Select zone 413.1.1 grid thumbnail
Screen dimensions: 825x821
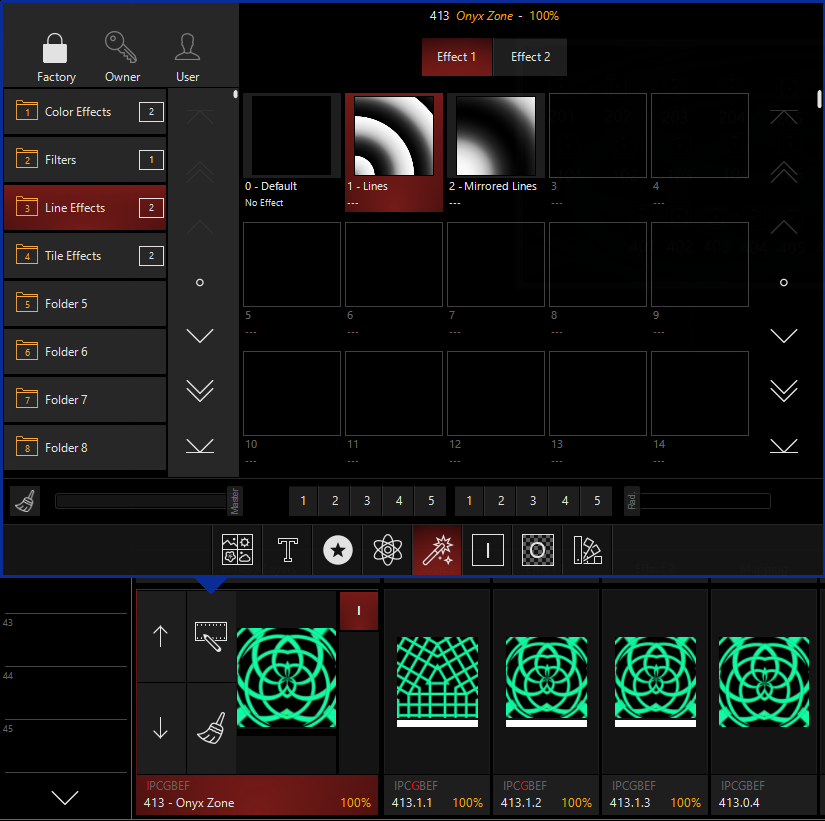(437, 682)
